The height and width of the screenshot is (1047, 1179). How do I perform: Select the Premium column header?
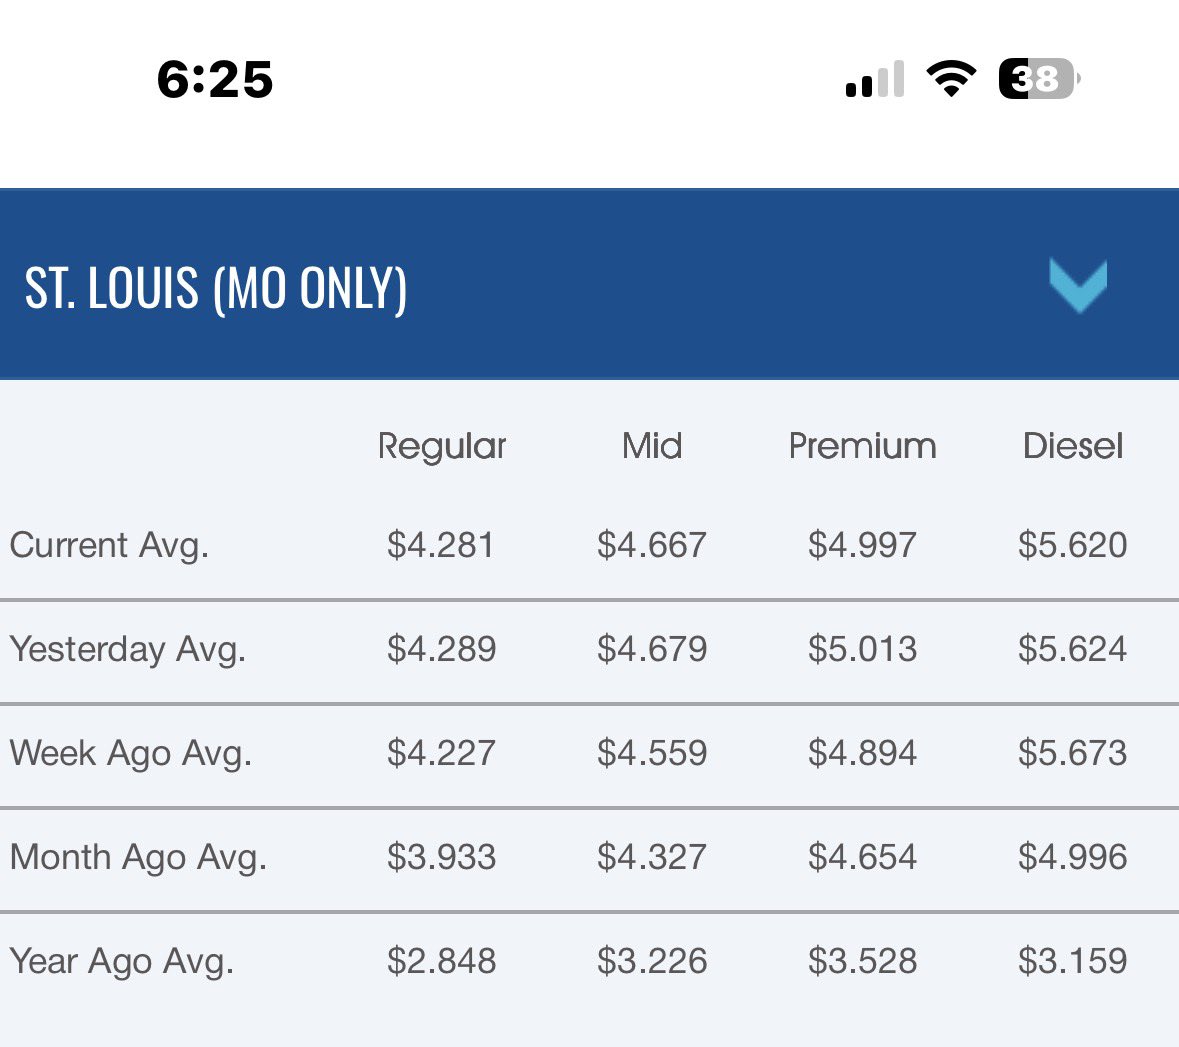pyautogui.click(x=862, y=445)
